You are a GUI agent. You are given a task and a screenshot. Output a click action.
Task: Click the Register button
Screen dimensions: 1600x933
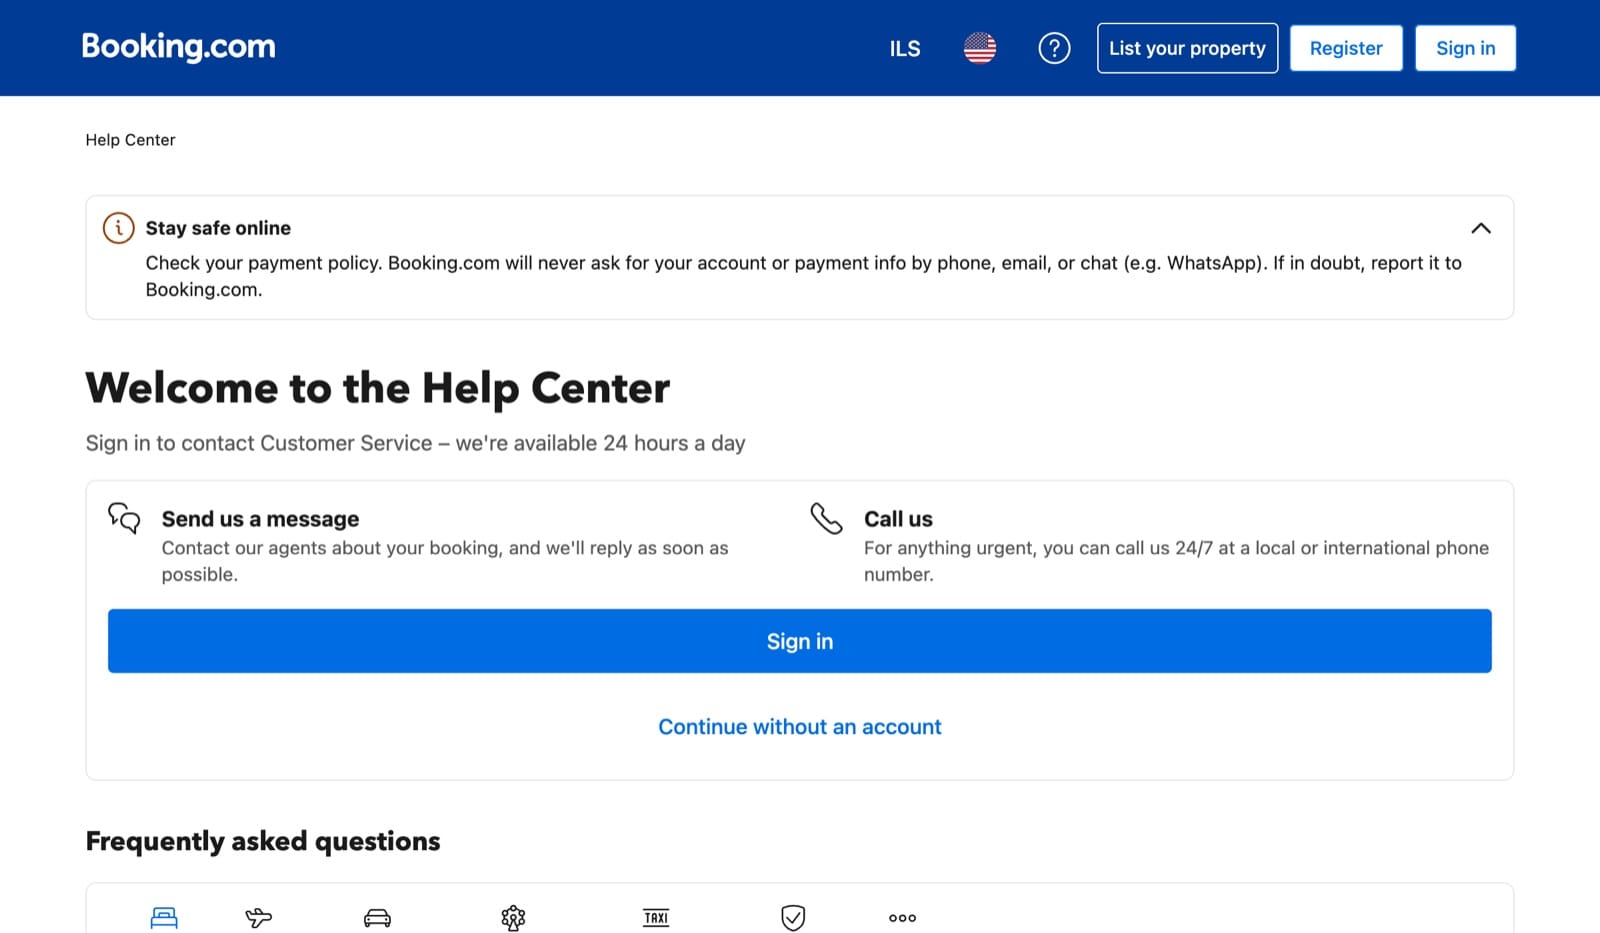tap(1346, 48)
